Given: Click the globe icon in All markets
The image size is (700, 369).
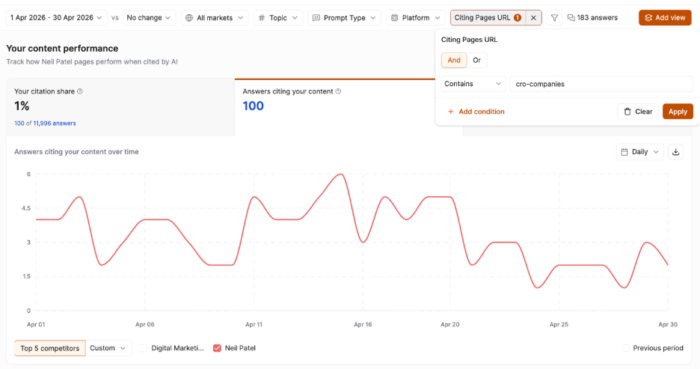Looking at the screenshot, I should [x=189, y=18].
